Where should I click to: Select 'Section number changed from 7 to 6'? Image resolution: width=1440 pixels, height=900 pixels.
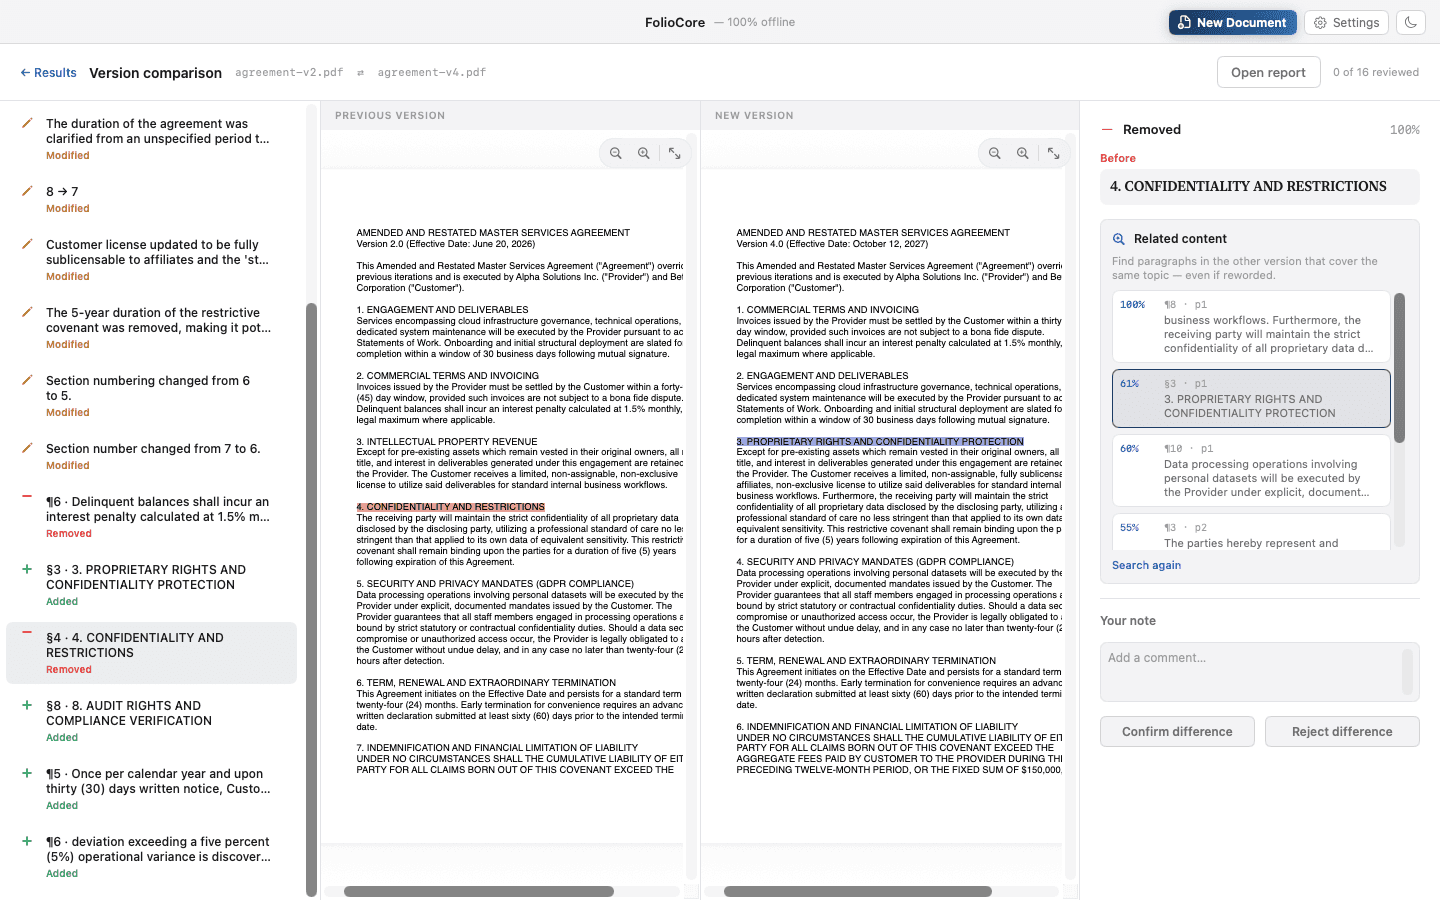tap(152, 456)
